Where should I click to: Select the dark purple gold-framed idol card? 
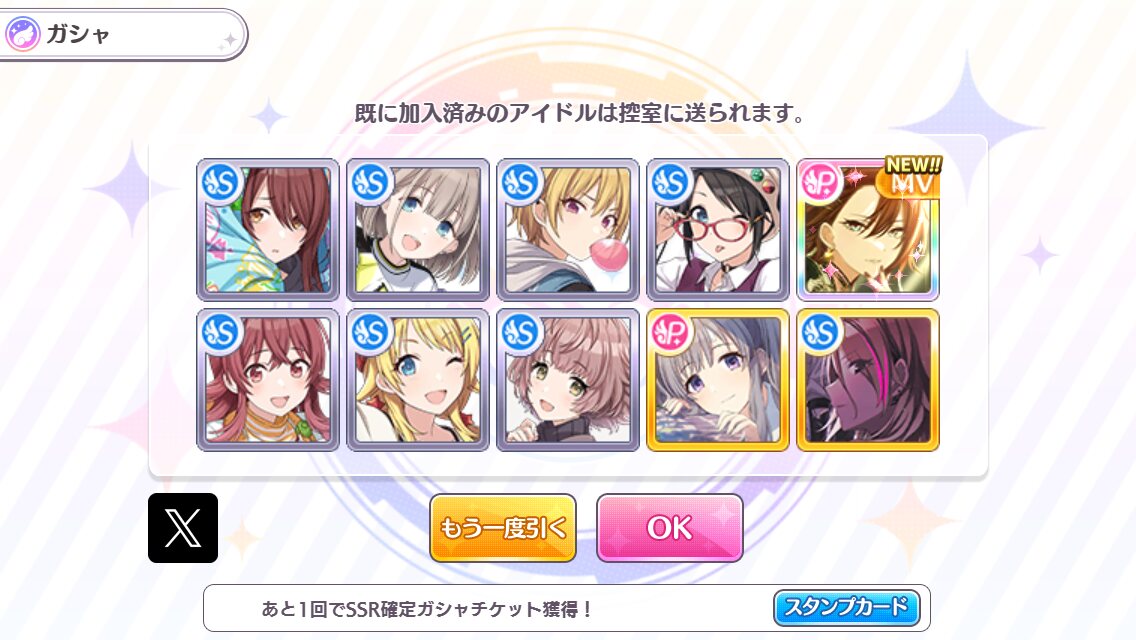[868, 380]
